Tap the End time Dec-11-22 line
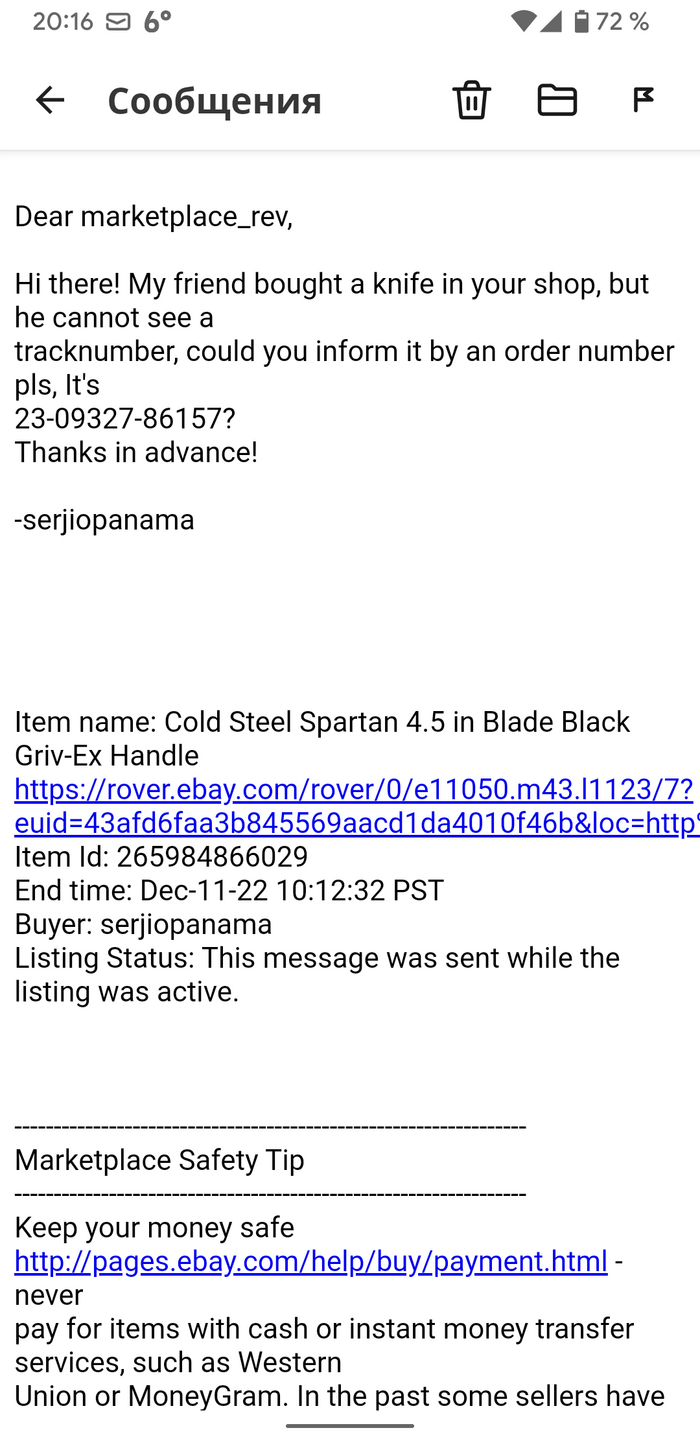700x1439 pixels. coord(229,890)
